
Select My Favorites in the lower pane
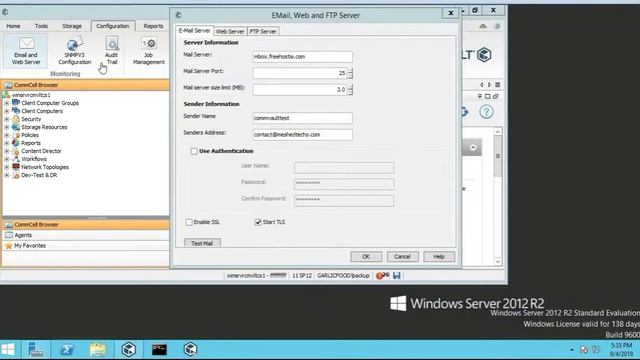click(86, 246)
